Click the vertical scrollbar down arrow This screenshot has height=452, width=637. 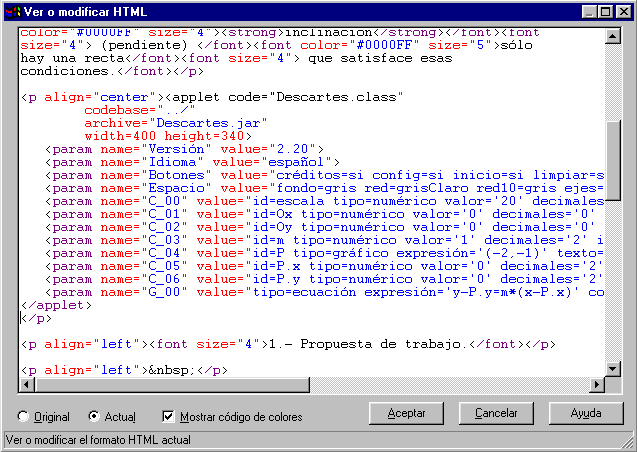613,369
